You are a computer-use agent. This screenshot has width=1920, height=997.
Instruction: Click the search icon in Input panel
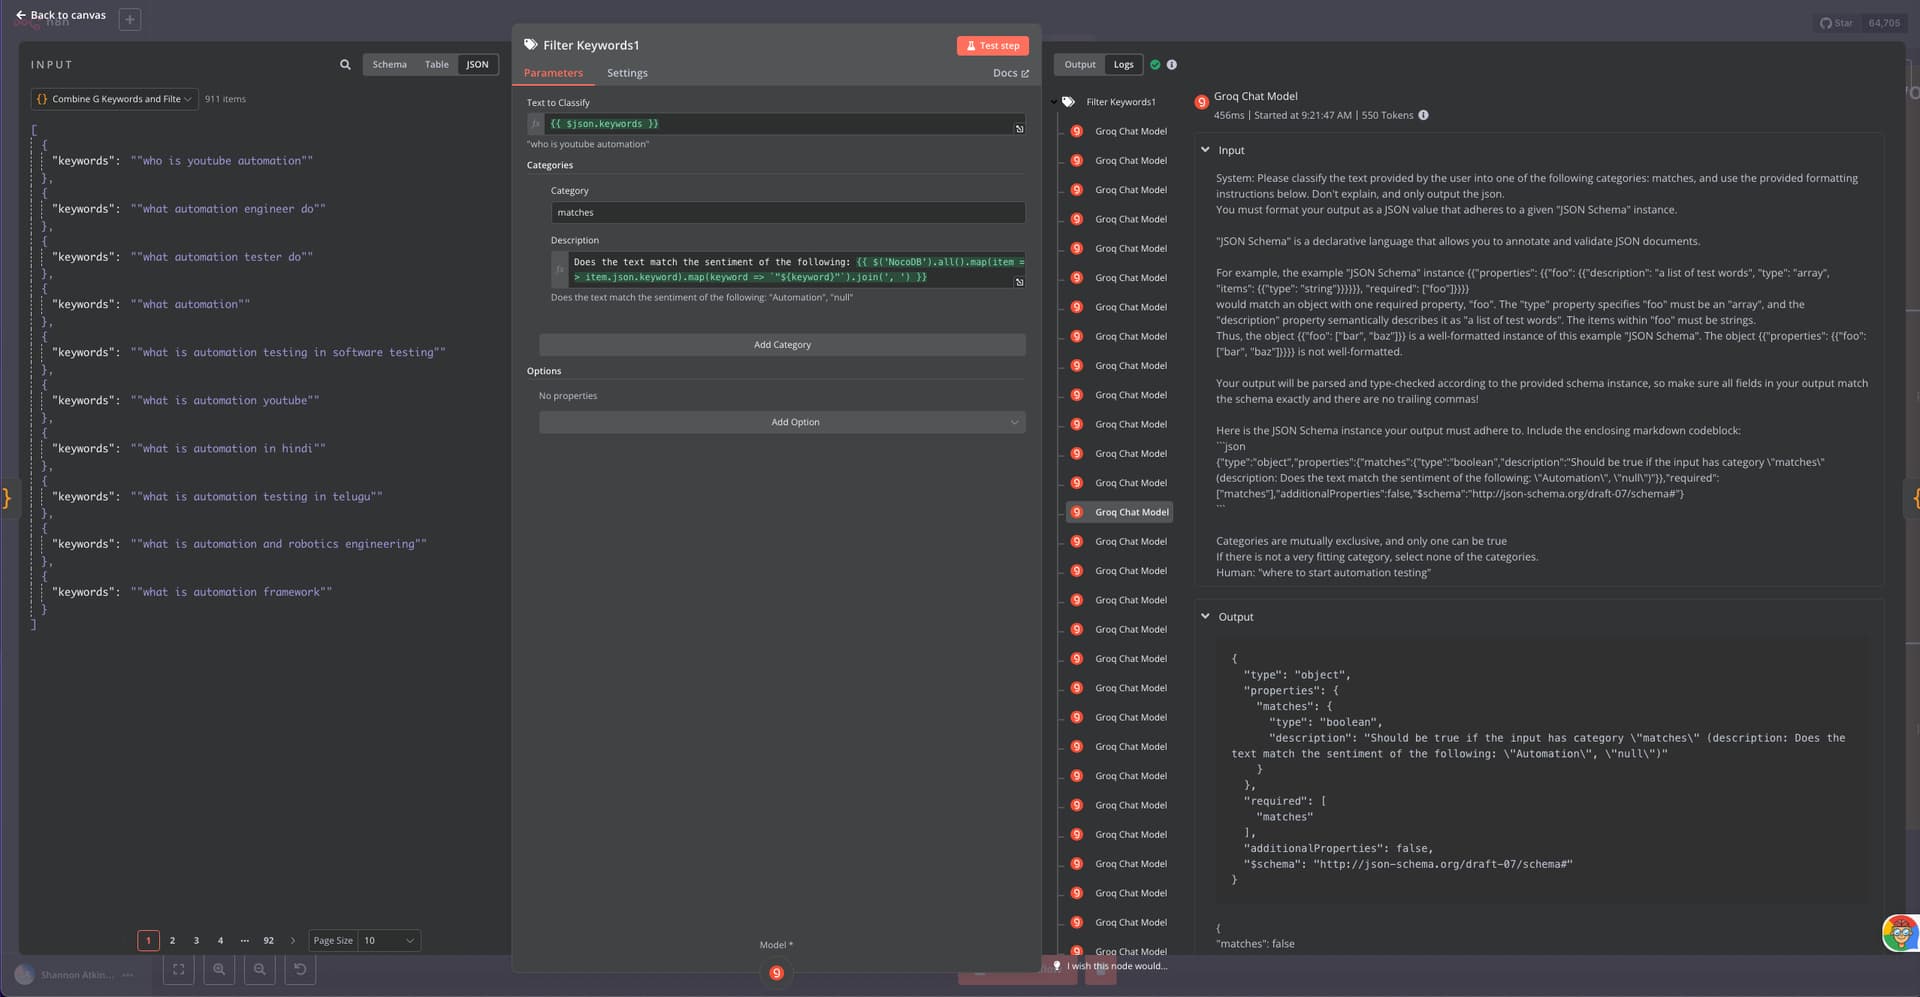click(345, 65)
